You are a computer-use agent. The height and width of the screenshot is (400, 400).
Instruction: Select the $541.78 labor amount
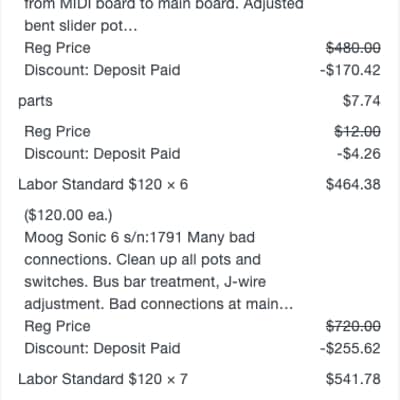tap(353, 379)
